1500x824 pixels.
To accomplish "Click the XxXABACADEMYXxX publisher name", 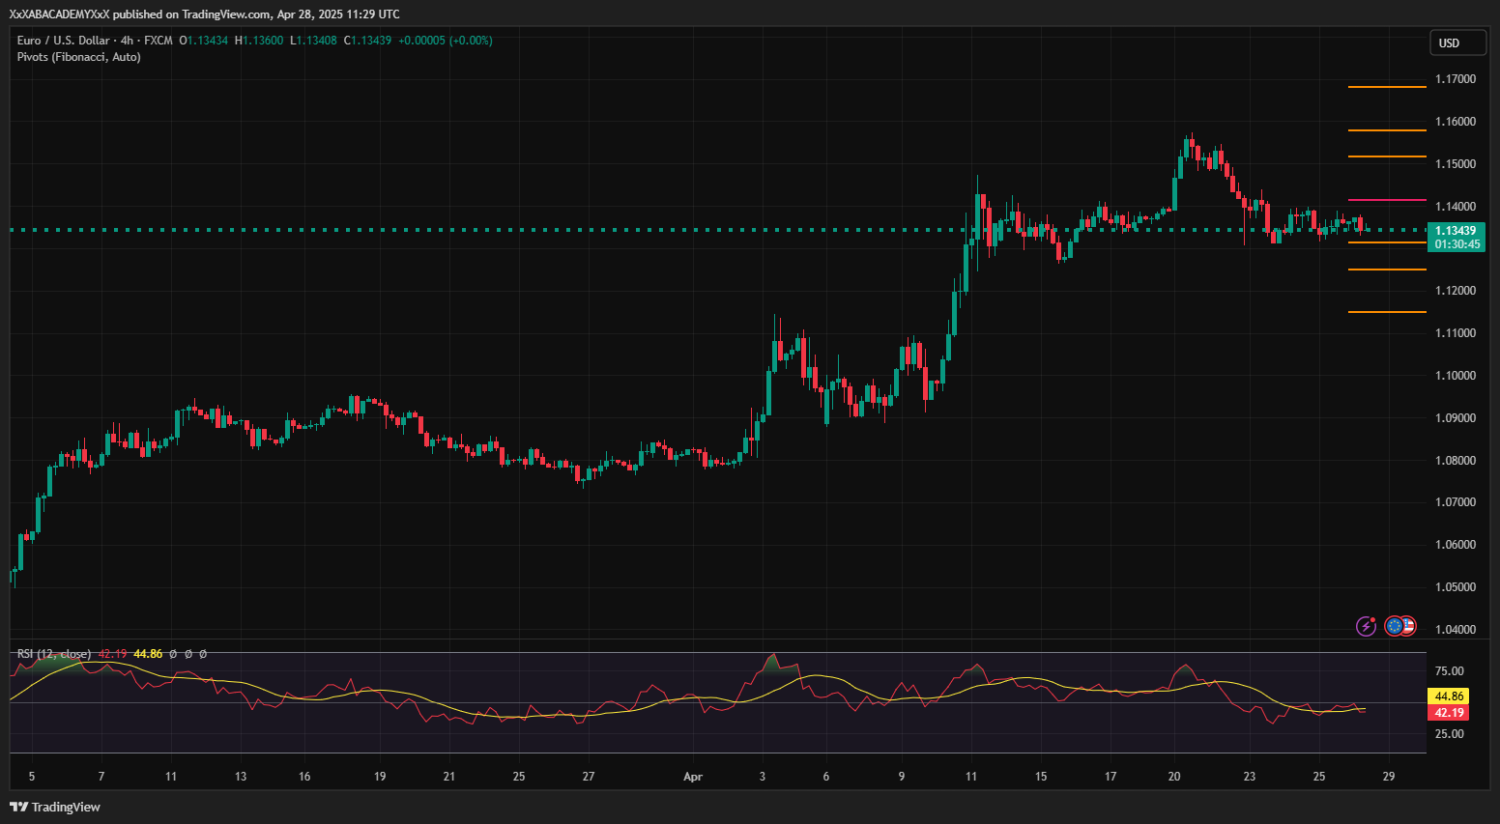I will pyautogui.click(x=59, y=14).
